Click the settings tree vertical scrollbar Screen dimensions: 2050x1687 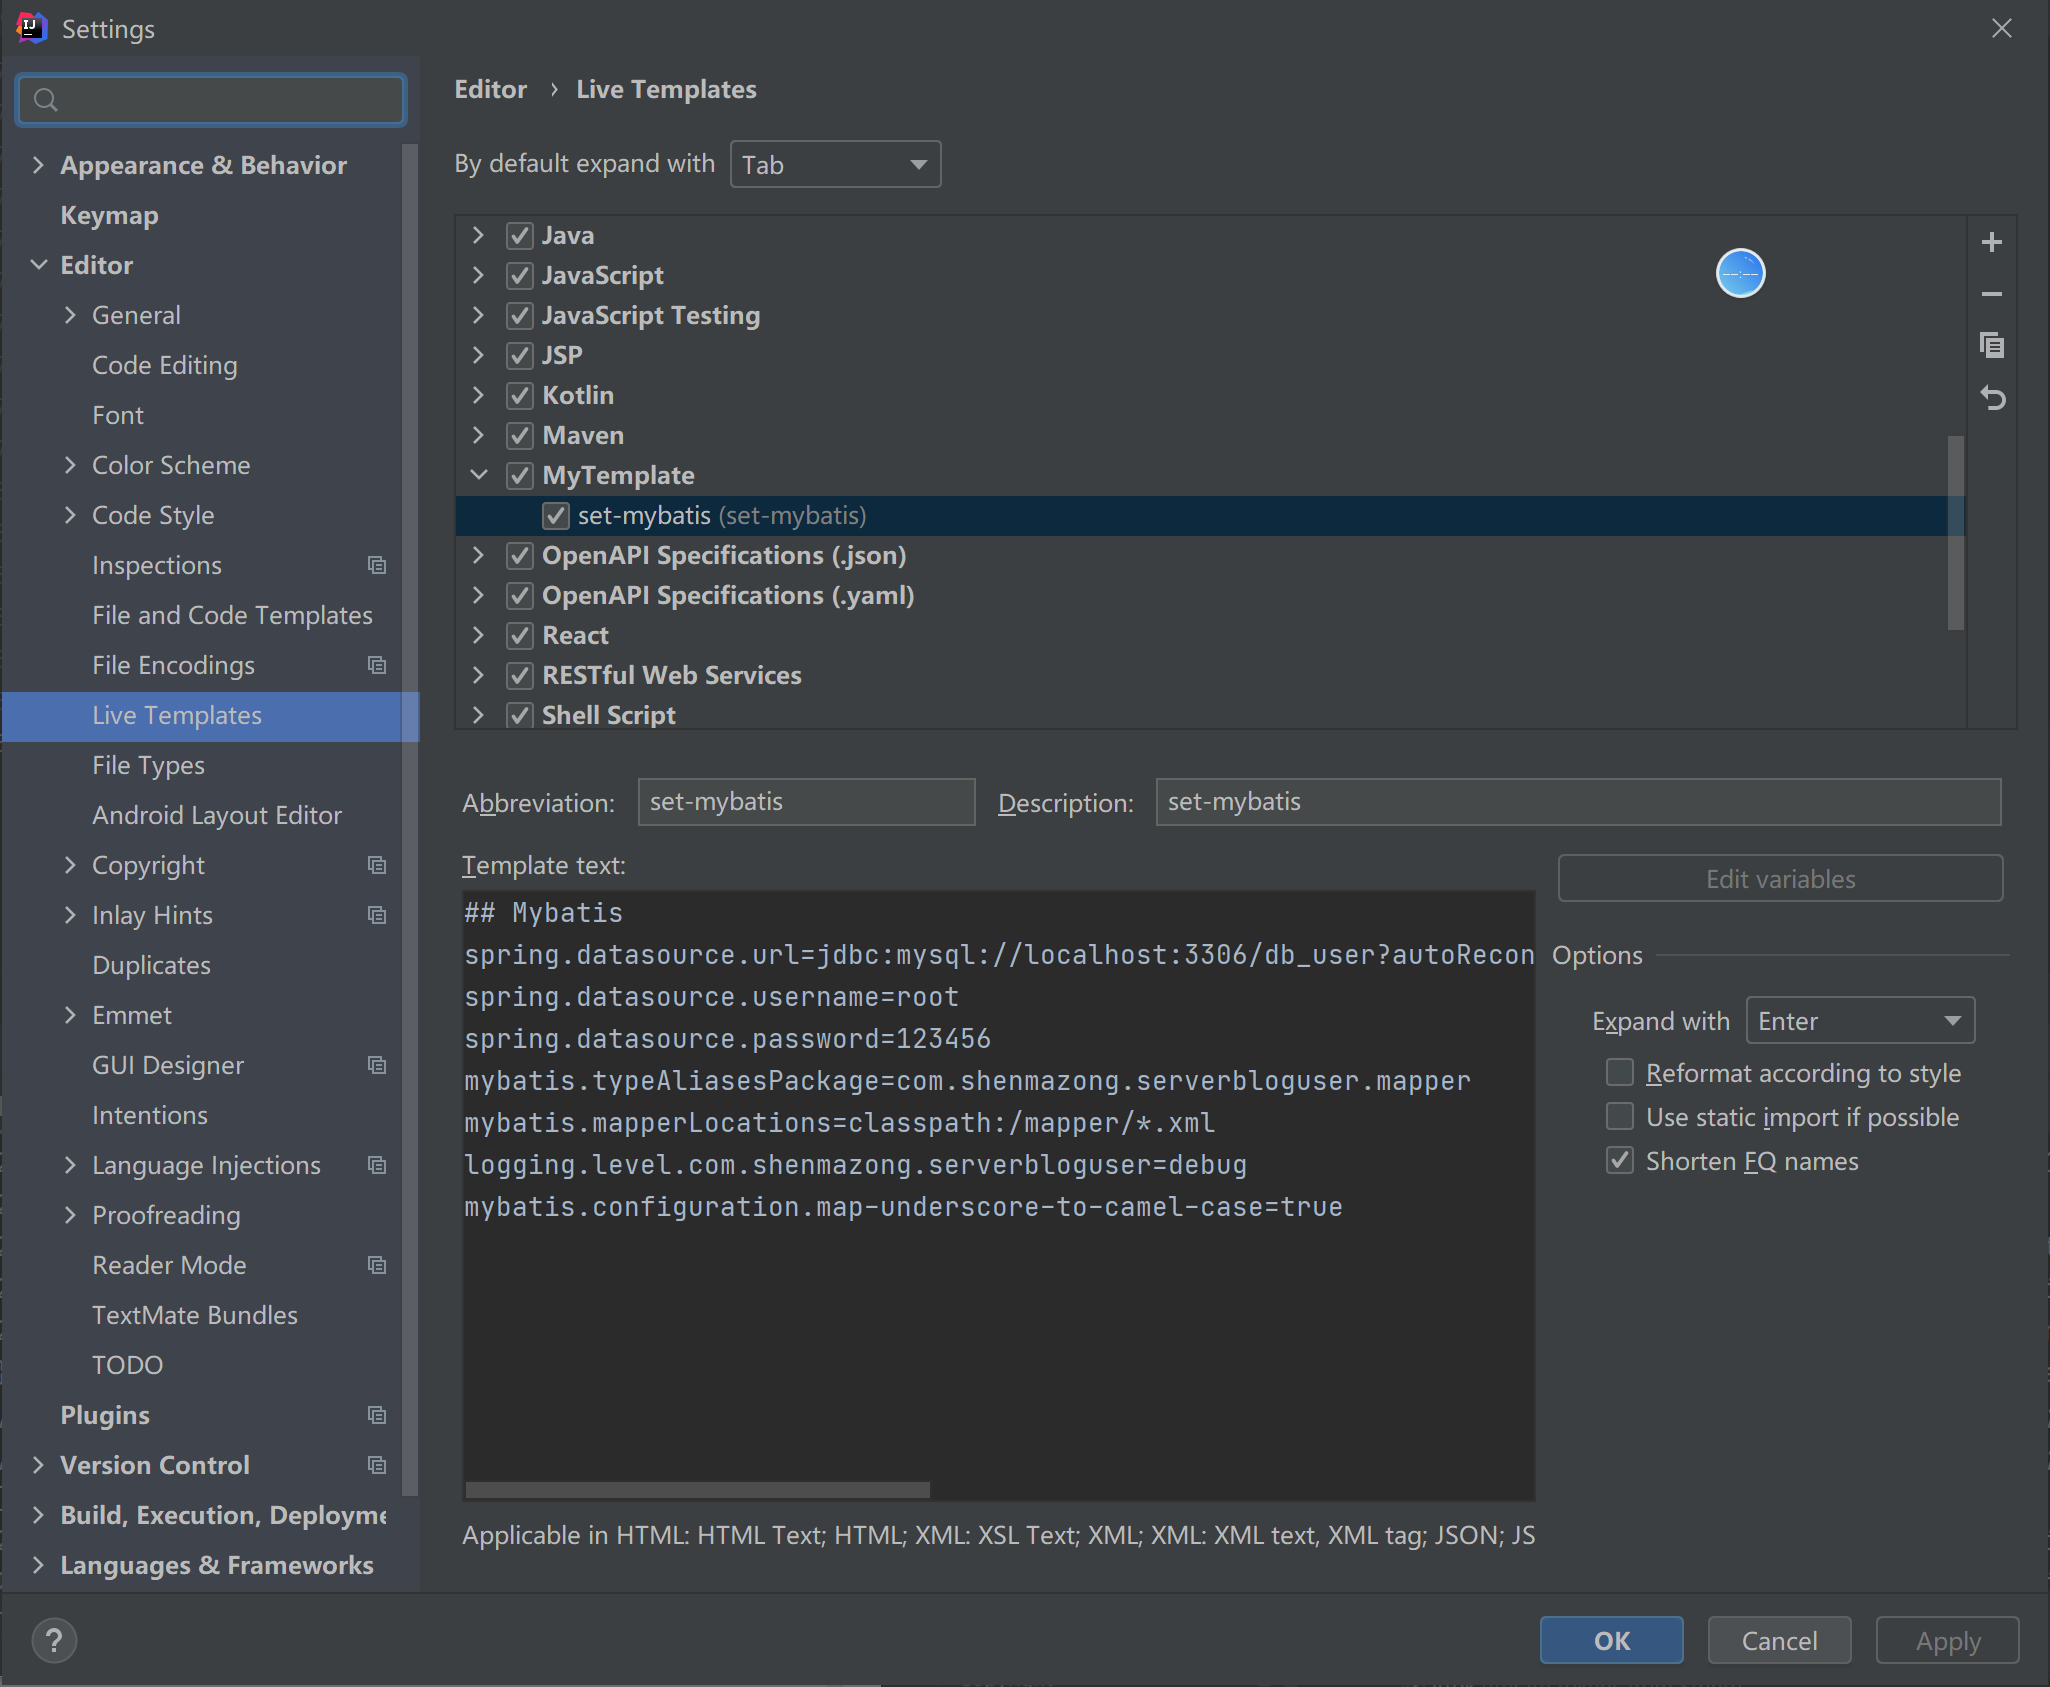409,820
